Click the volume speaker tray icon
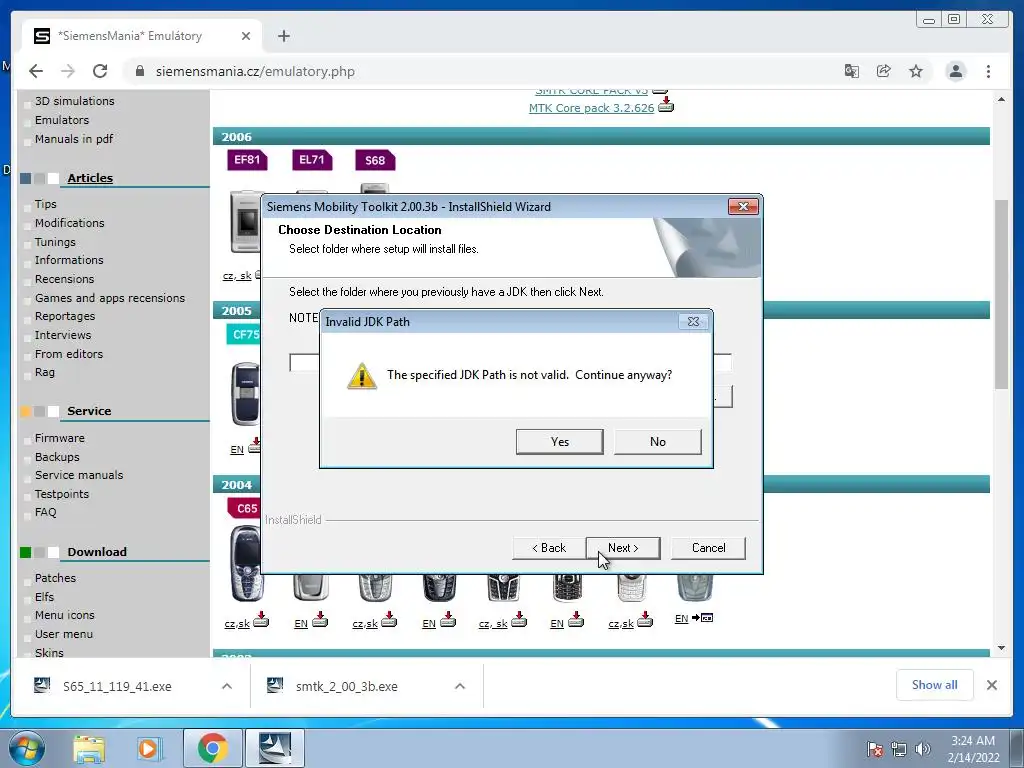The height and width of the screenshot is (768, 1024). (x=922, y=749)
